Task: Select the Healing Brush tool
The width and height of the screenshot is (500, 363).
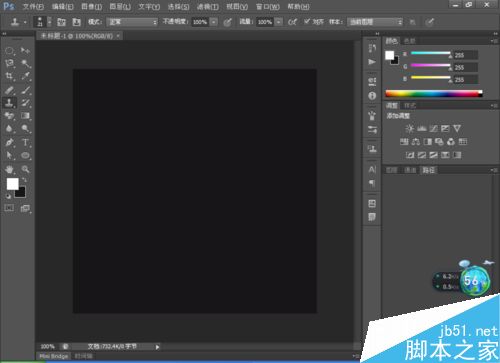Action: pos(9,90)
